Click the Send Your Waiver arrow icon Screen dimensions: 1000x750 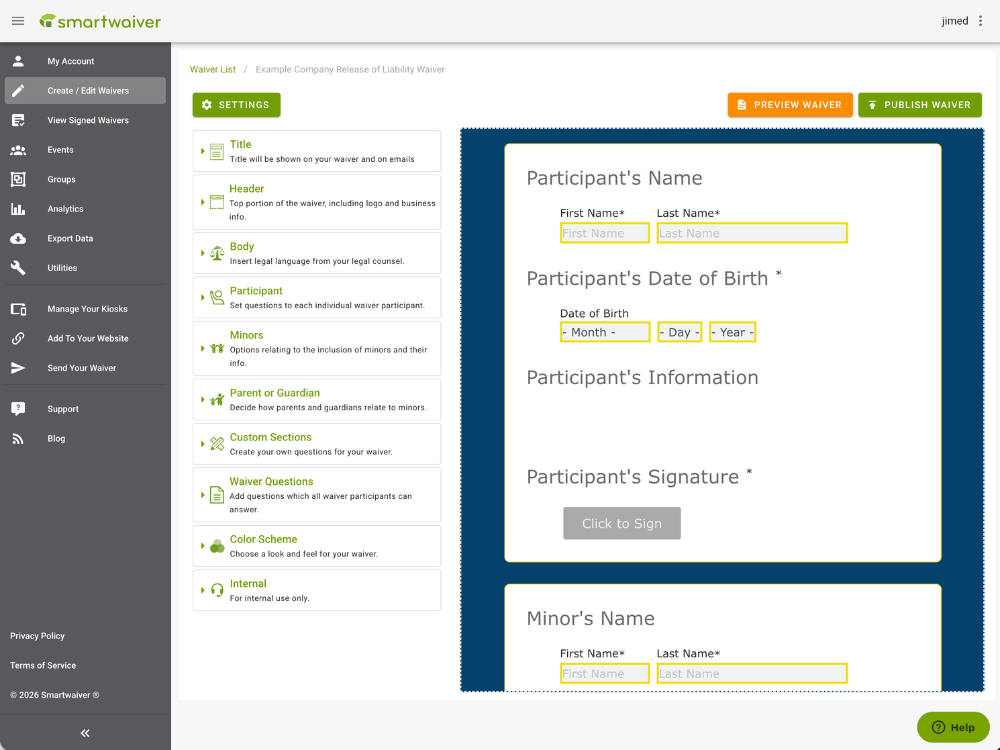[18, 367]
